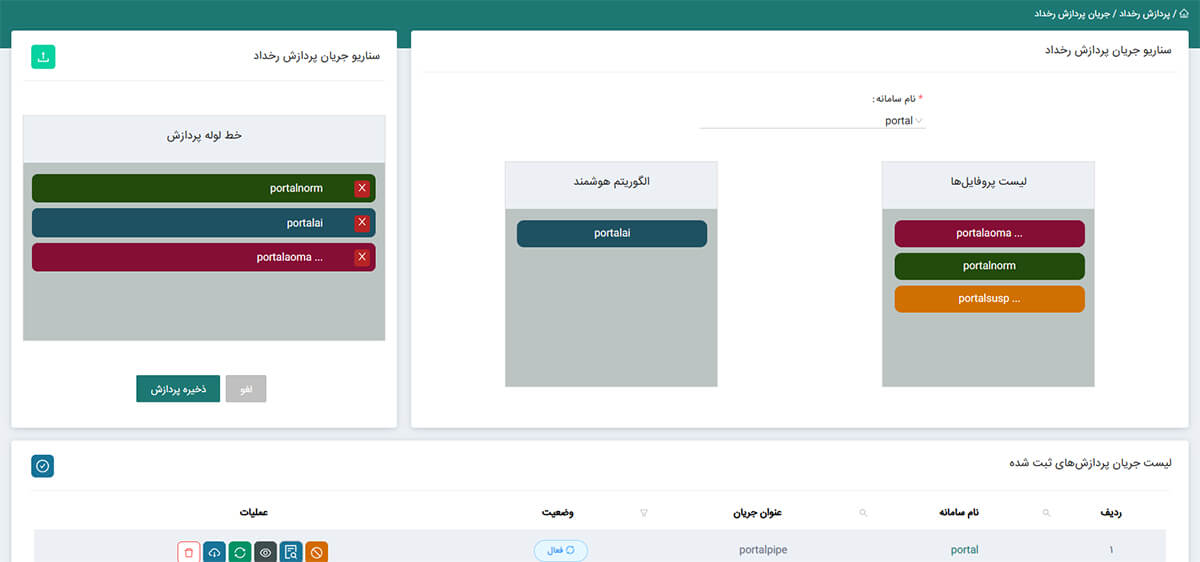Open the وضعیت column filter
1200x562 pixels.
[643, 513]
